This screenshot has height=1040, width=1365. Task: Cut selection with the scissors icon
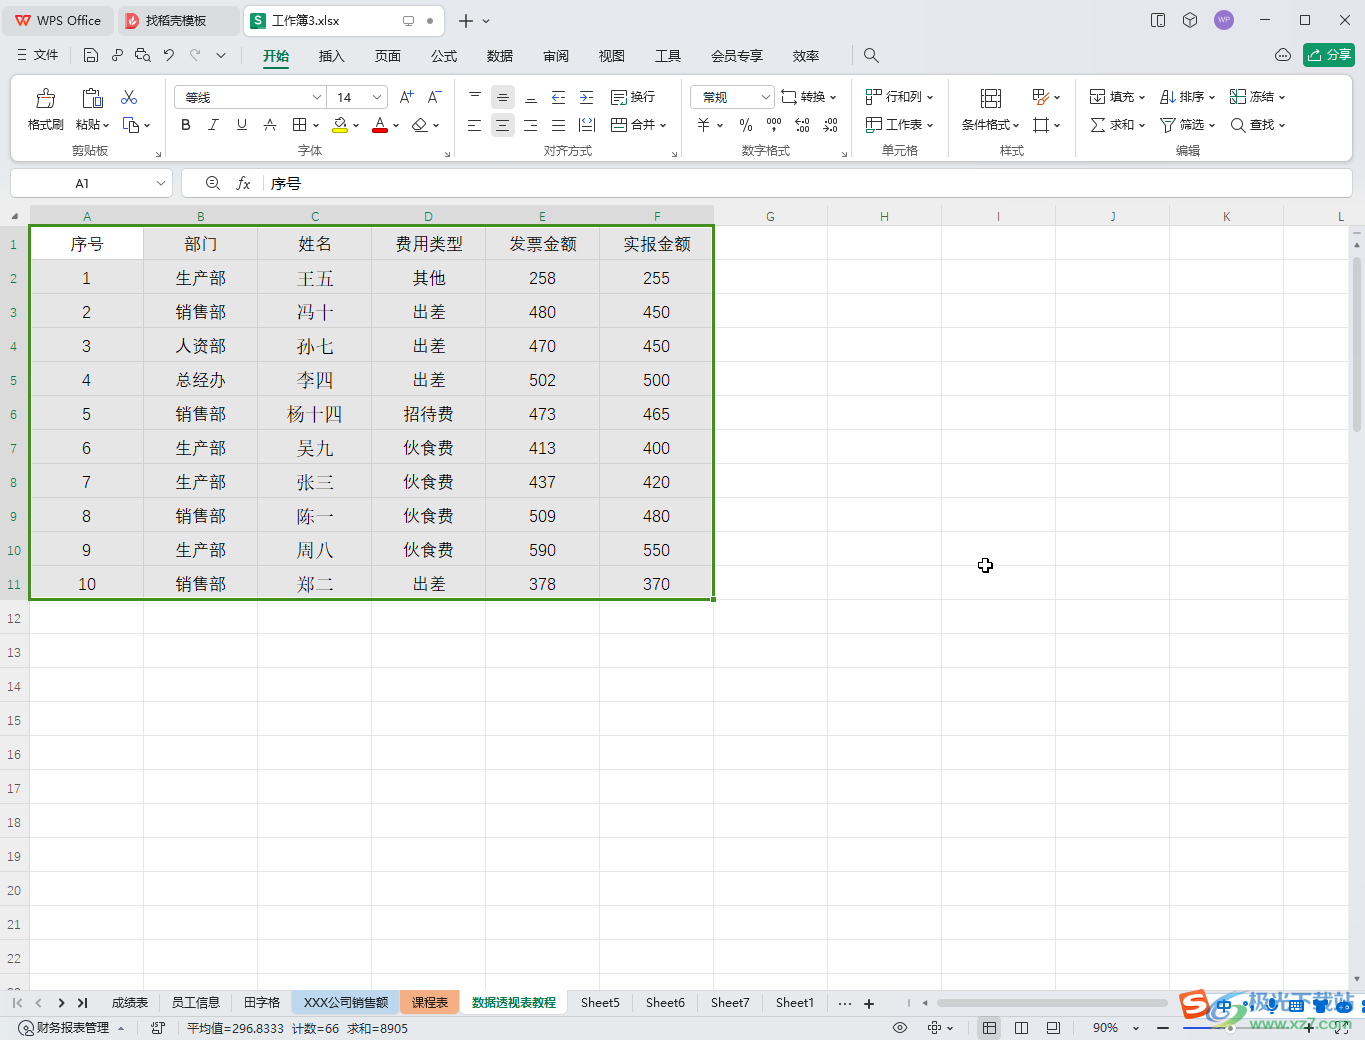click(x=129, y=97)
